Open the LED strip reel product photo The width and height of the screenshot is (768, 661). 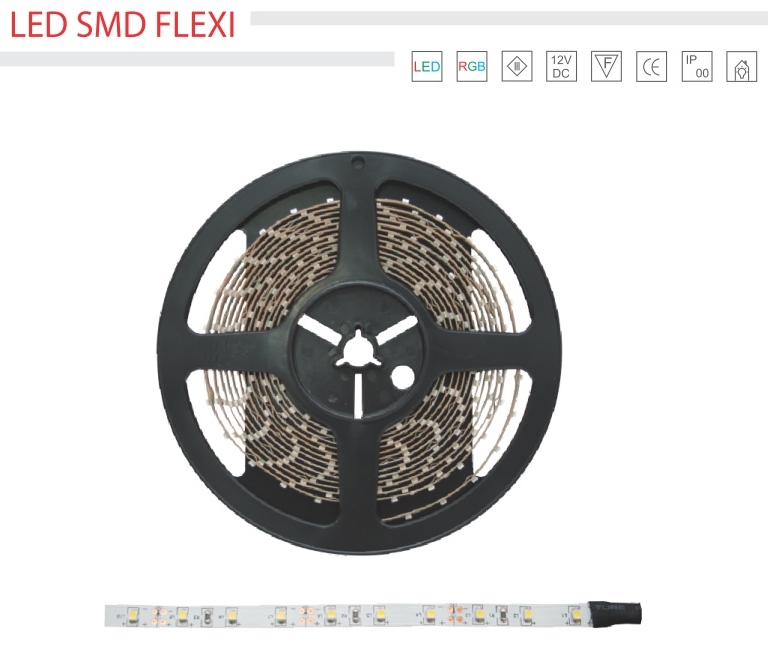[x=359, y=353]
